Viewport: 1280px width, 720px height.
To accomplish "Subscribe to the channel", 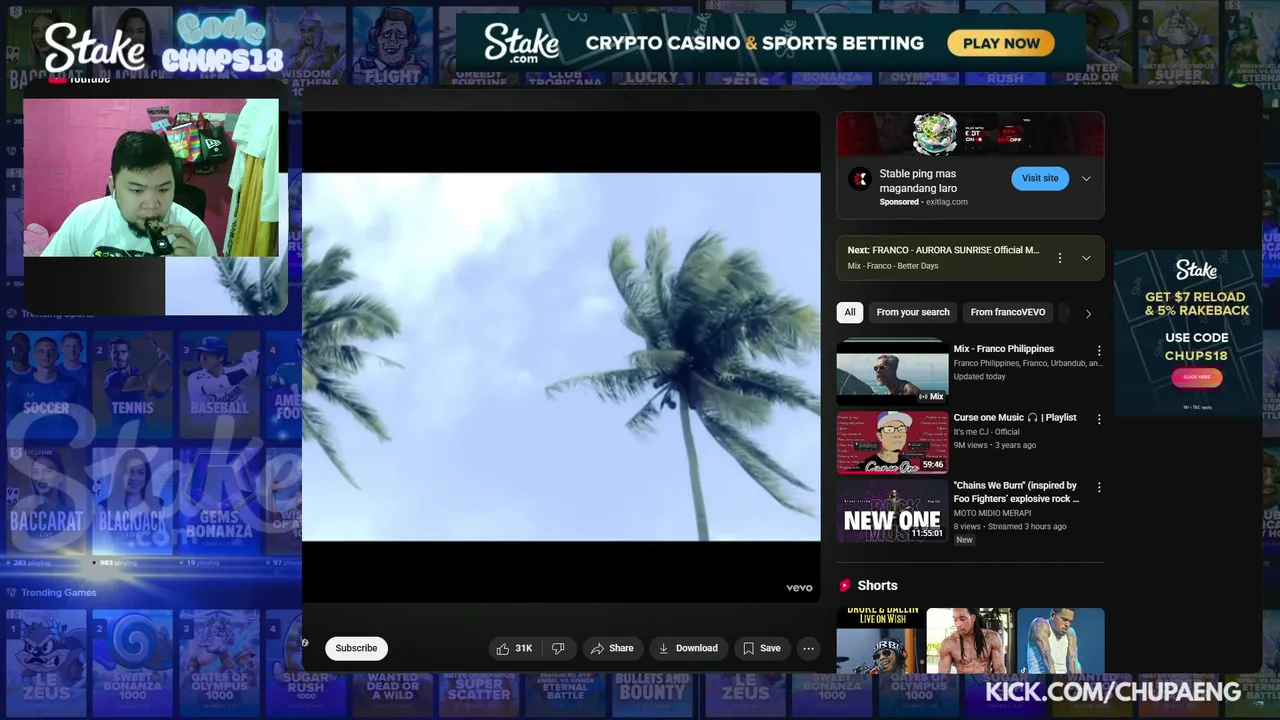I will pos(356,648).
